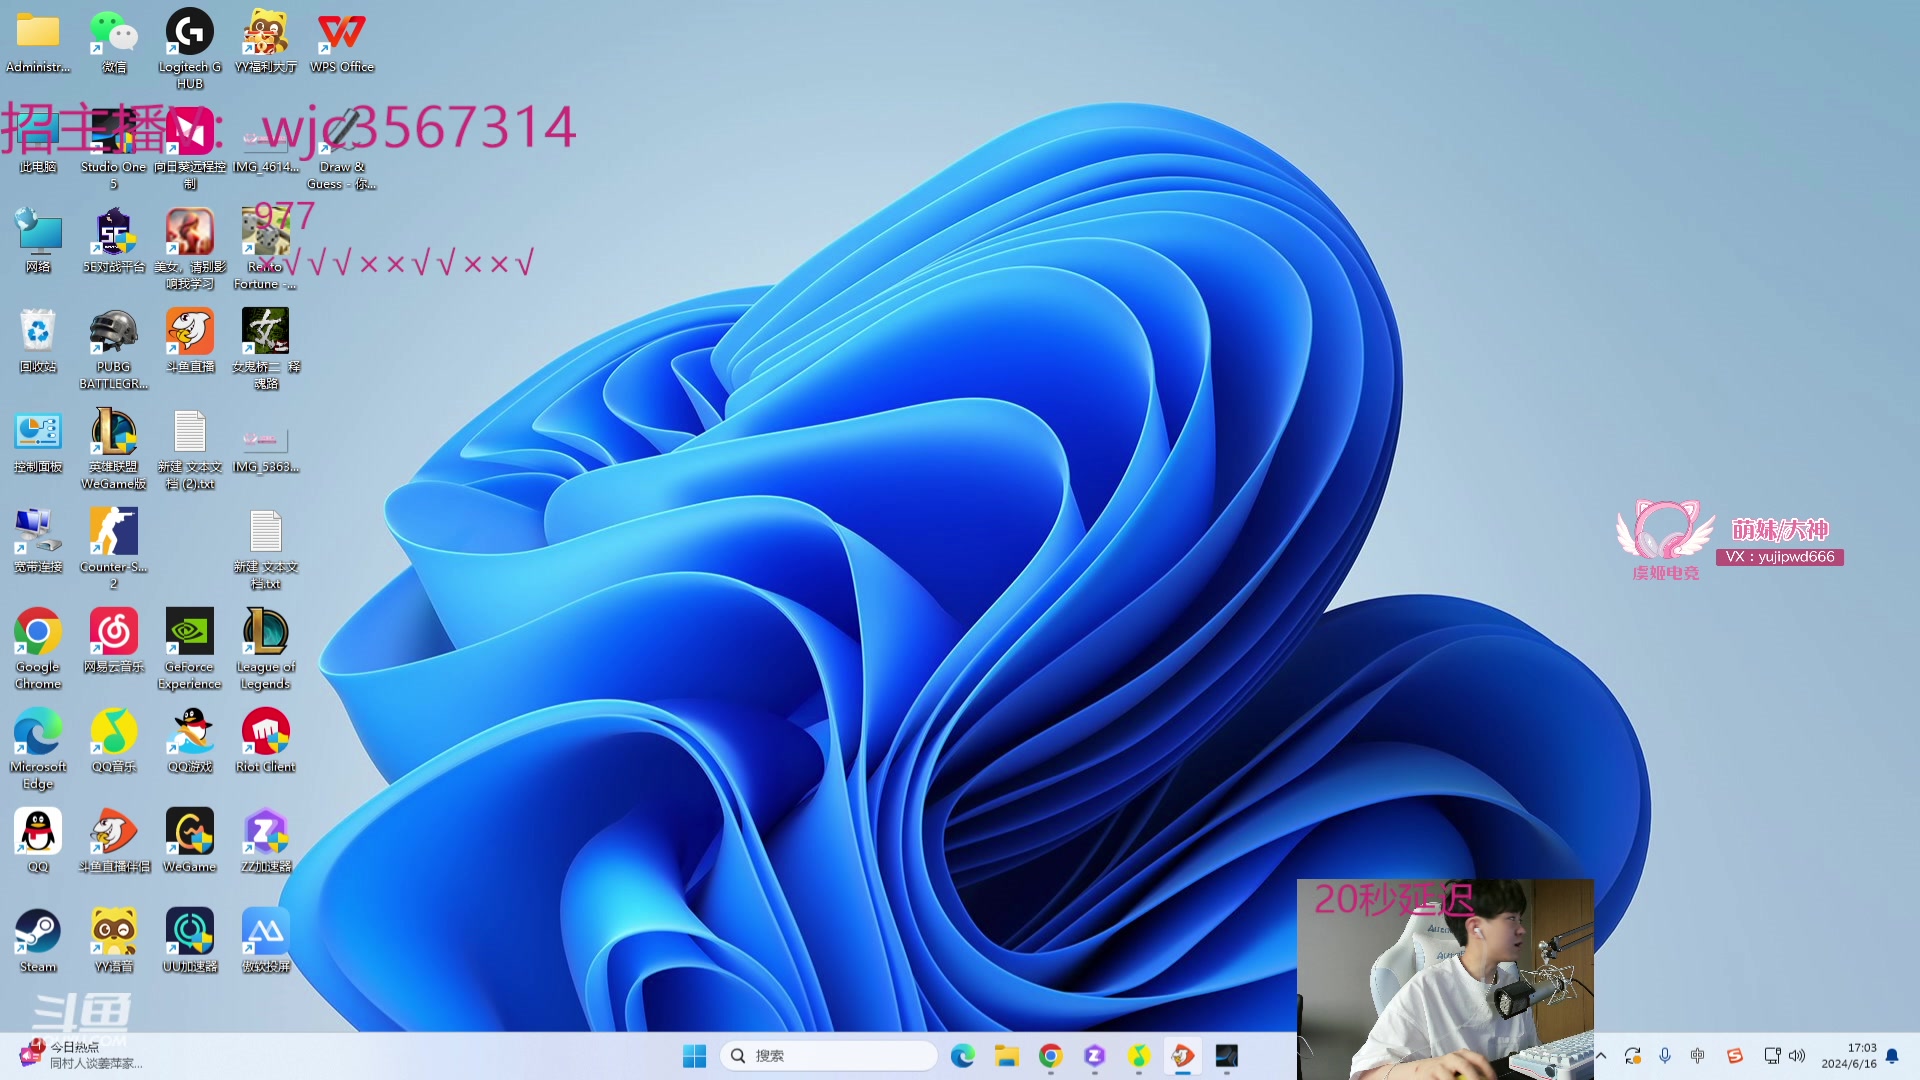Focus the taskbar 搜索 search box
The image size is (1920, 1080).
click(829, 1056)
